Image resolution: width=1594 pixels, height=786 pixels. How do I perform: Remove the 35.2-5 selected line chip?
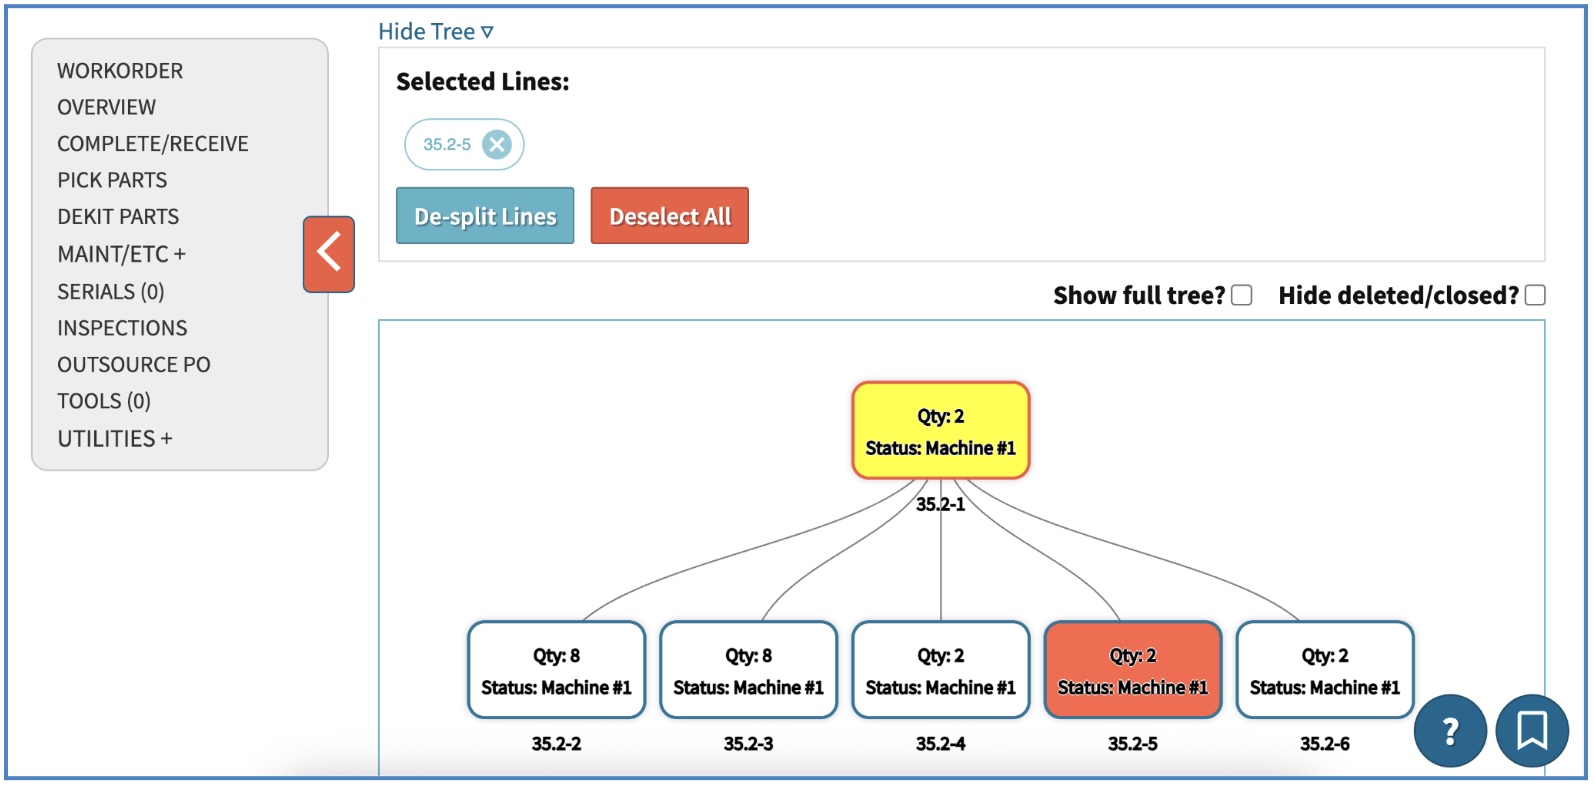tap(496, 145)
